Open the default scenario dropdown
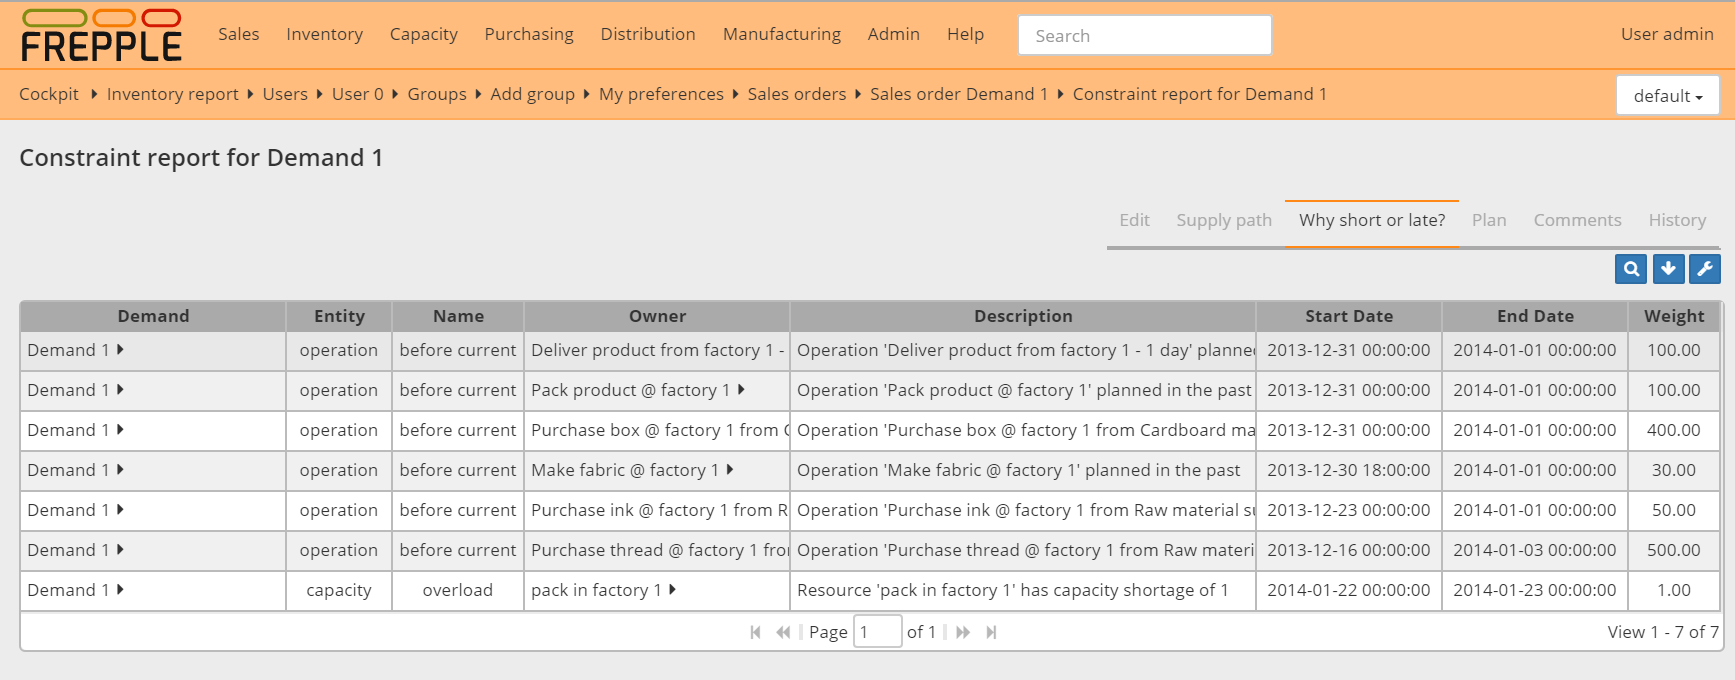1735x680 pixels. click(1667, 96)
